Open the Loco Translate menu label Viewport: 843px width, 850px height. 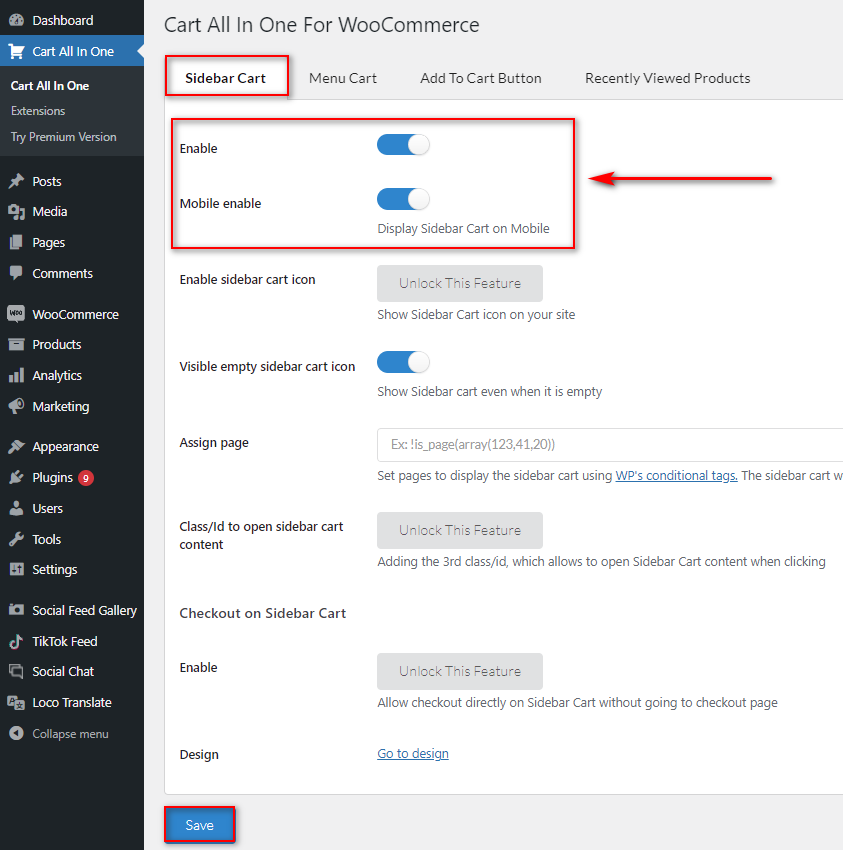tap(72, 703)
